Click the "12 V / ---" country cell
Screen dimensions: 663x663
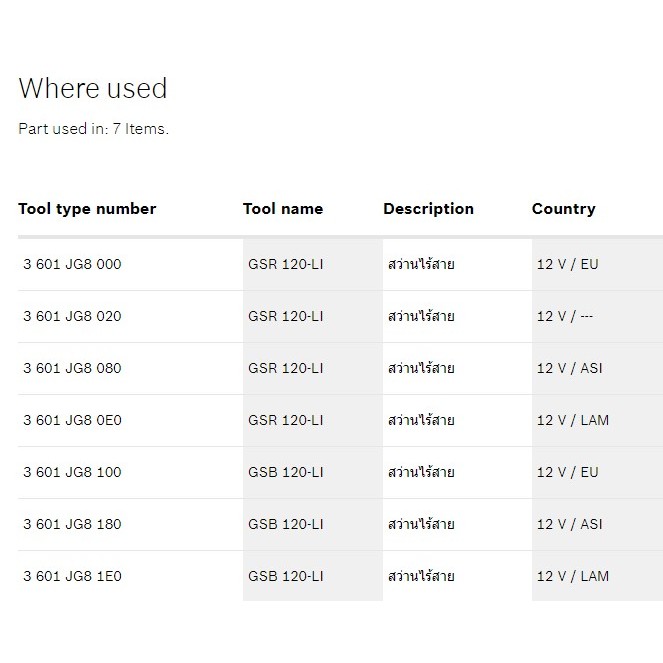click(x=565, y=317)
